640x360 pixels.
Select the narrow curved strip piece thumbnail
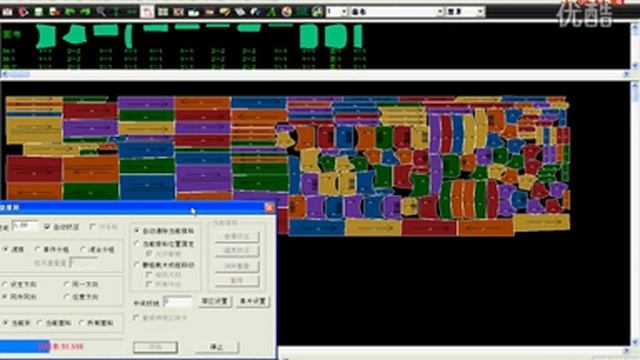(129, 36)
